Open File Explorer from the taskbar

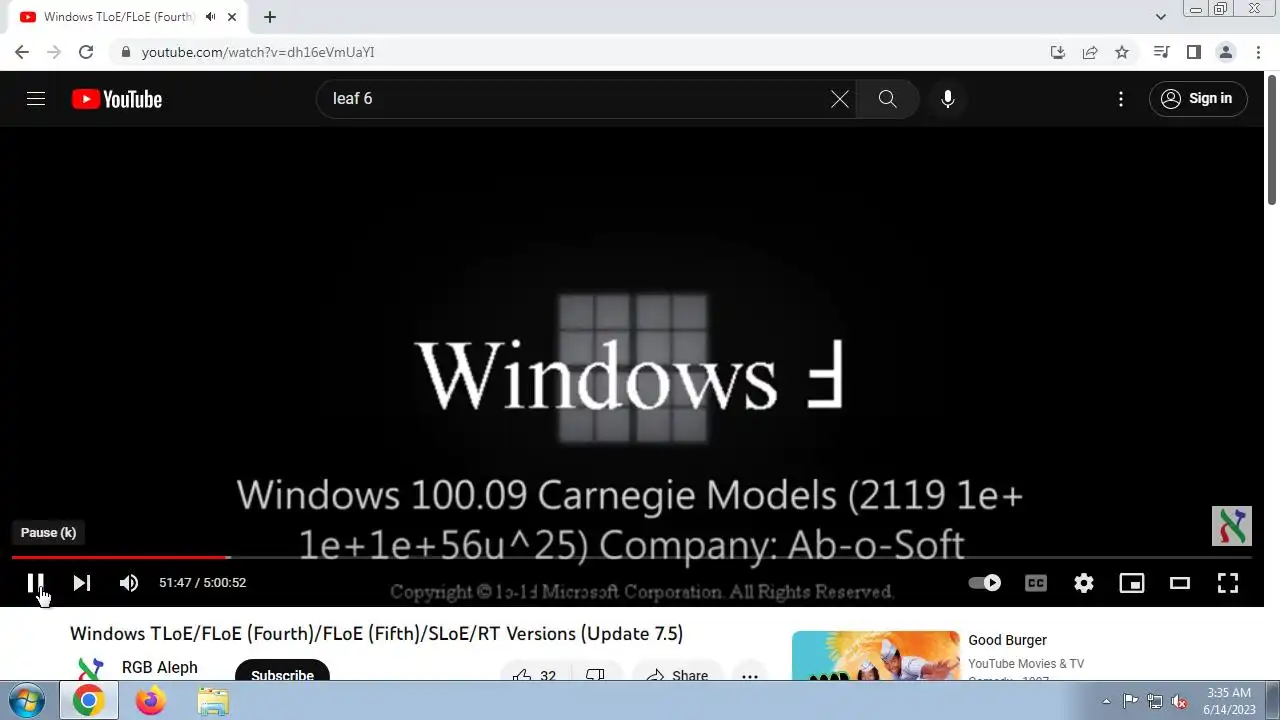click(x=213, y=701)
